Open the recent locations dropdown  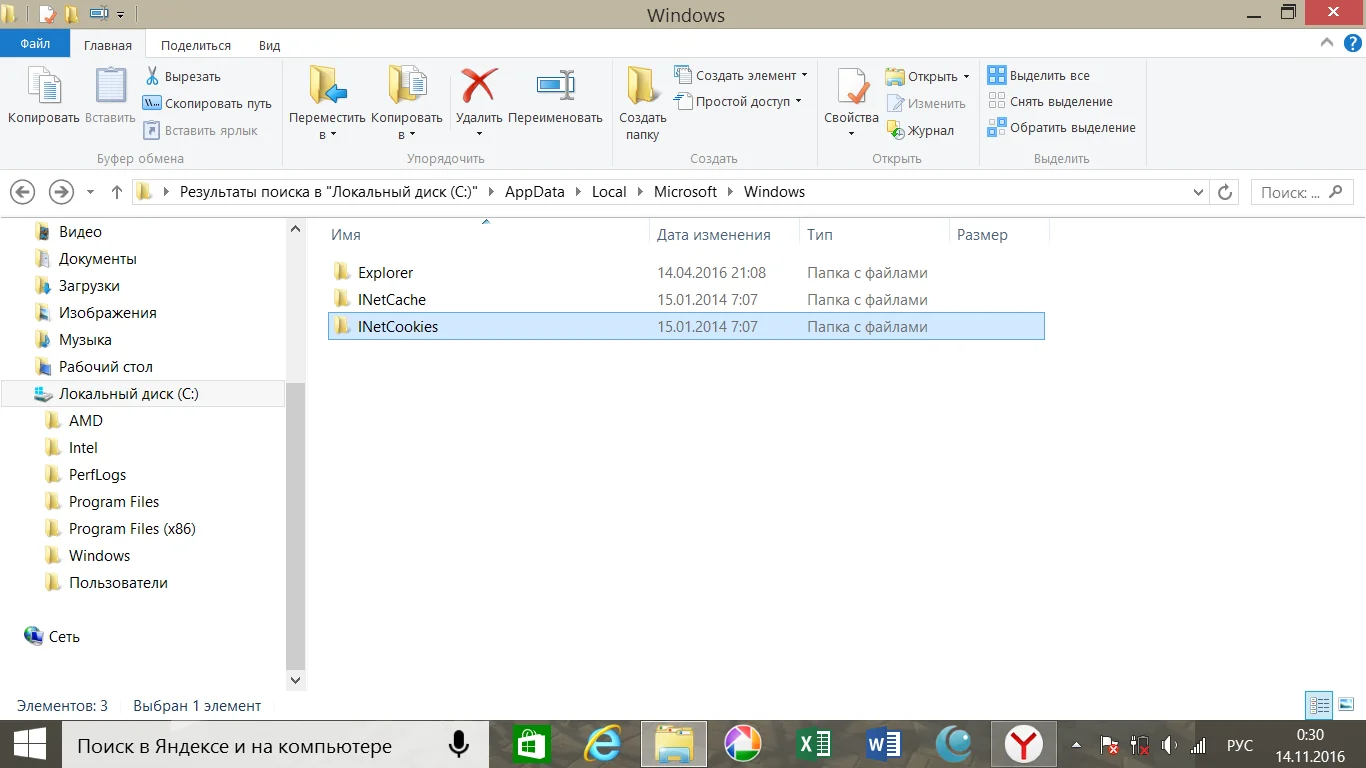pos(90,192)
